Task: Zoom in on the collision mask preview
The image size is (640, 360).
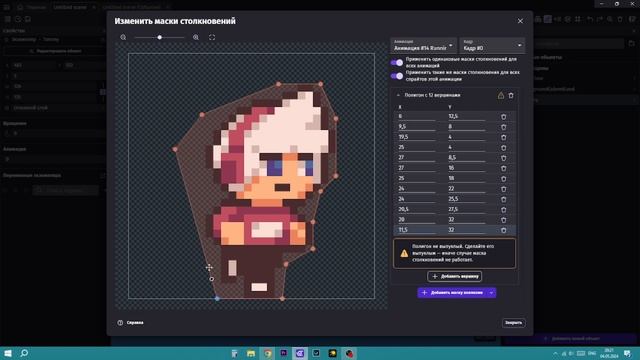Action: 196,37
